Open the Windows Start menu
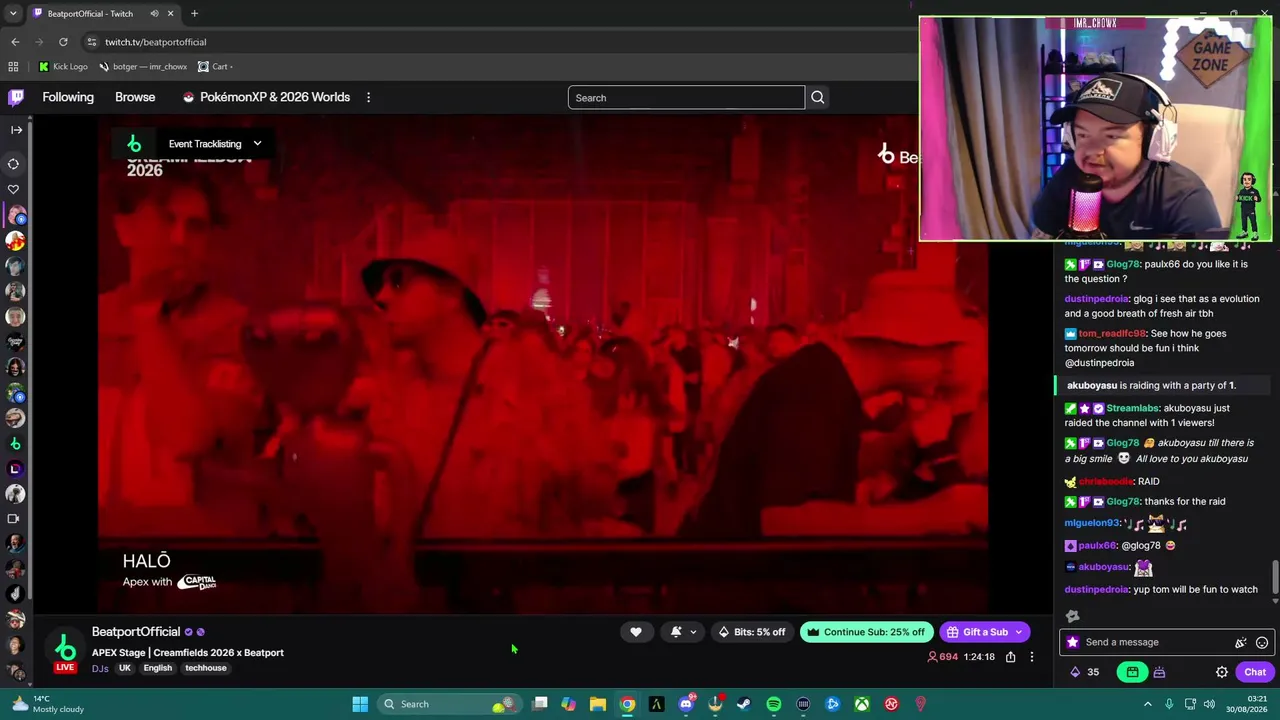The height and width of the screenshot is (720, 1280). [x=360, y=704]
